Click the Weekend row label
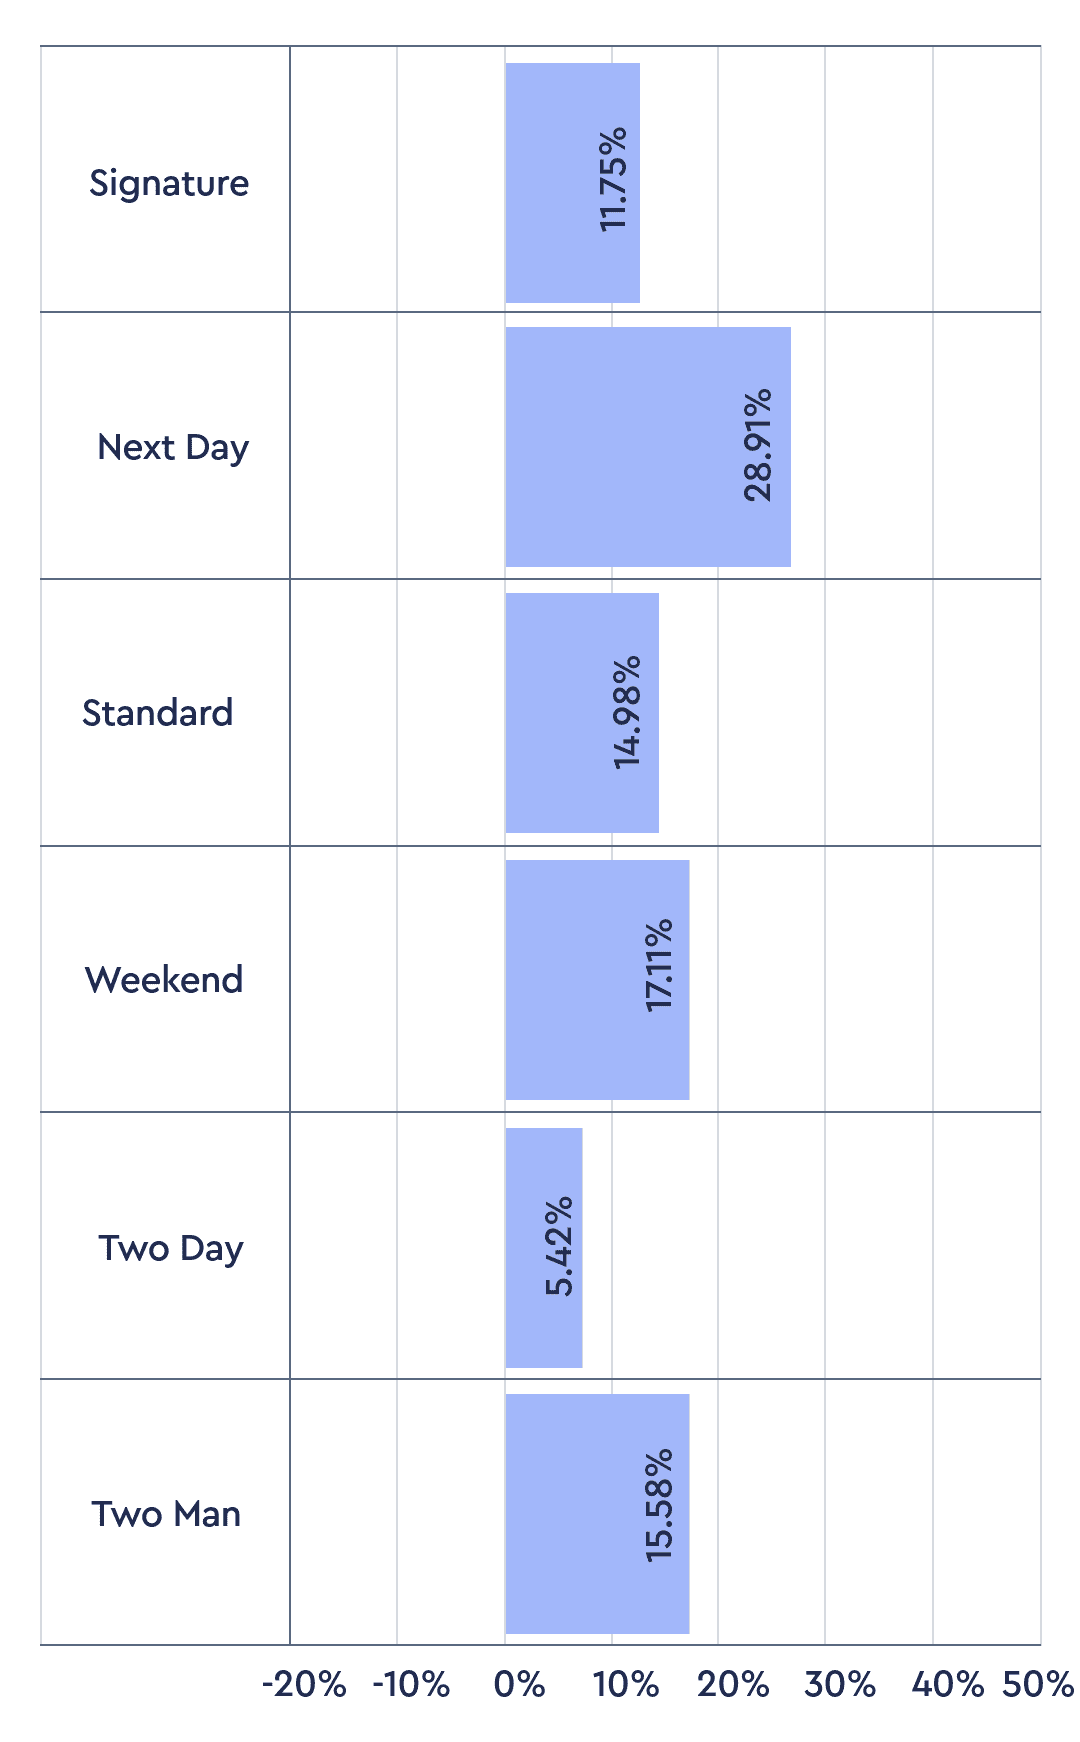Screen dimensions: 1080x1742 164,980
